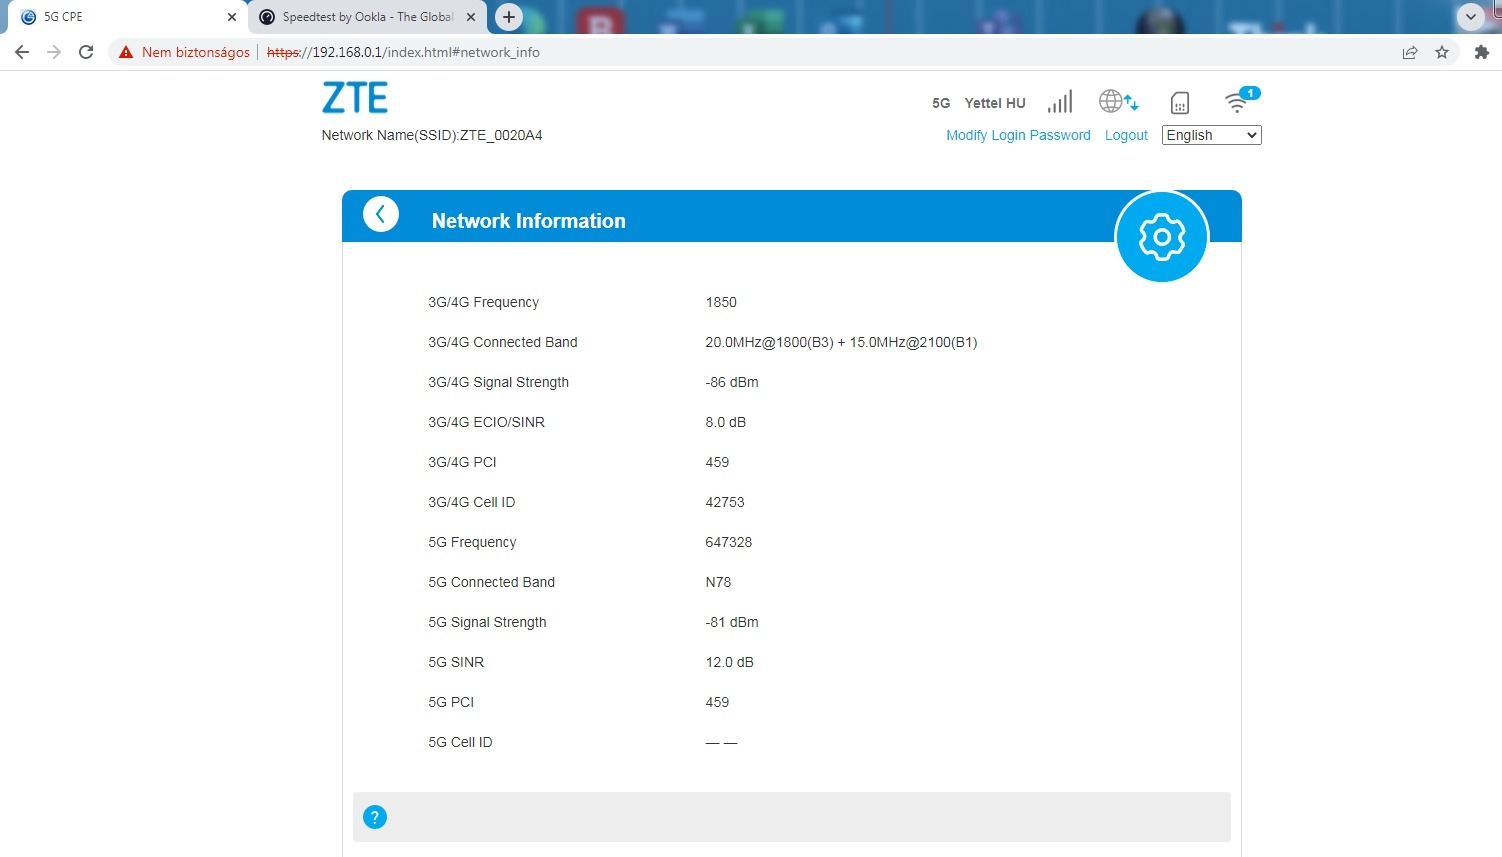
Task: Close the 5G CPE tab
Action: pyautogui.click(x=232, y=17)
